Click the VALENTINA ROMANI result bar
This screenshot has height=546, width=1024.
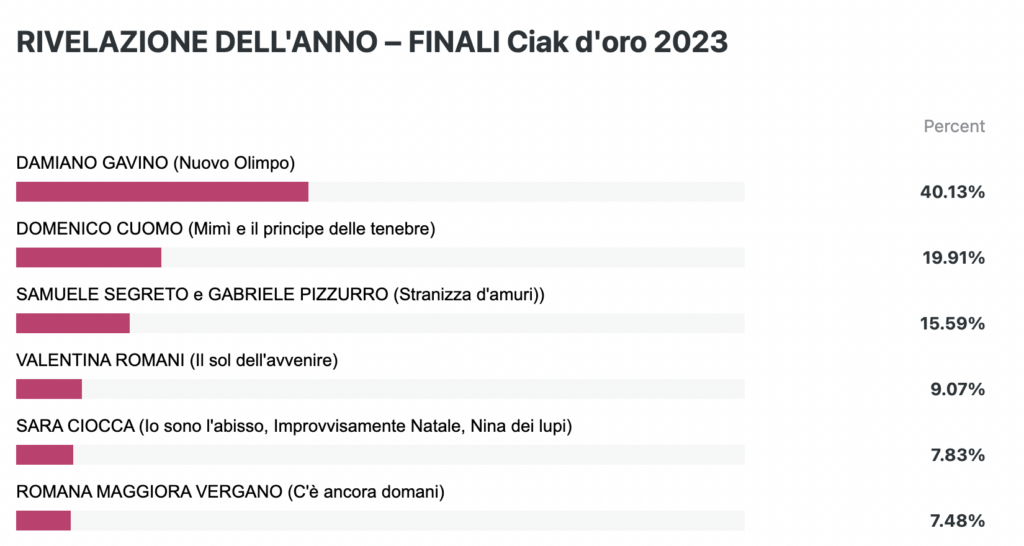pos(380,389)
